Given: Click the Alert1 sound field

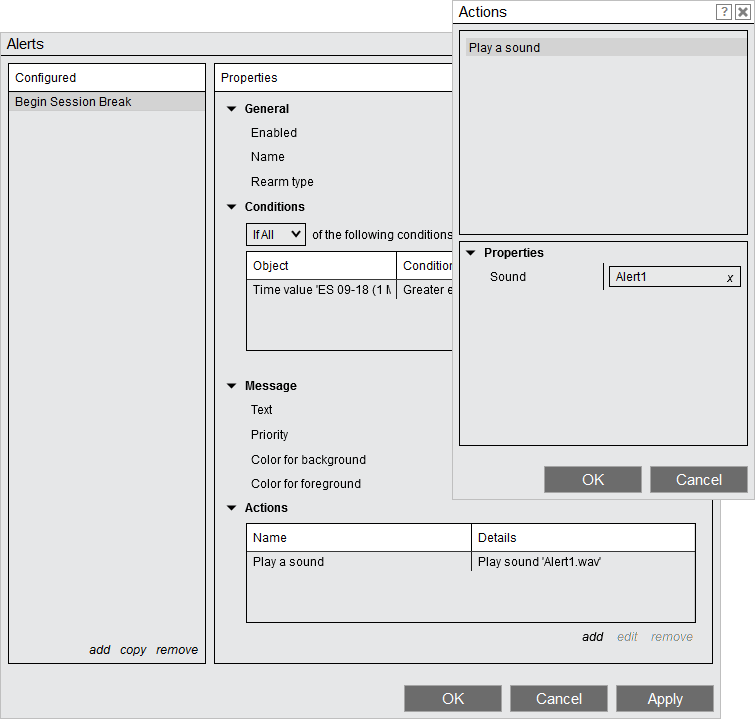Looking at the screenshot, I should (665, 277).
